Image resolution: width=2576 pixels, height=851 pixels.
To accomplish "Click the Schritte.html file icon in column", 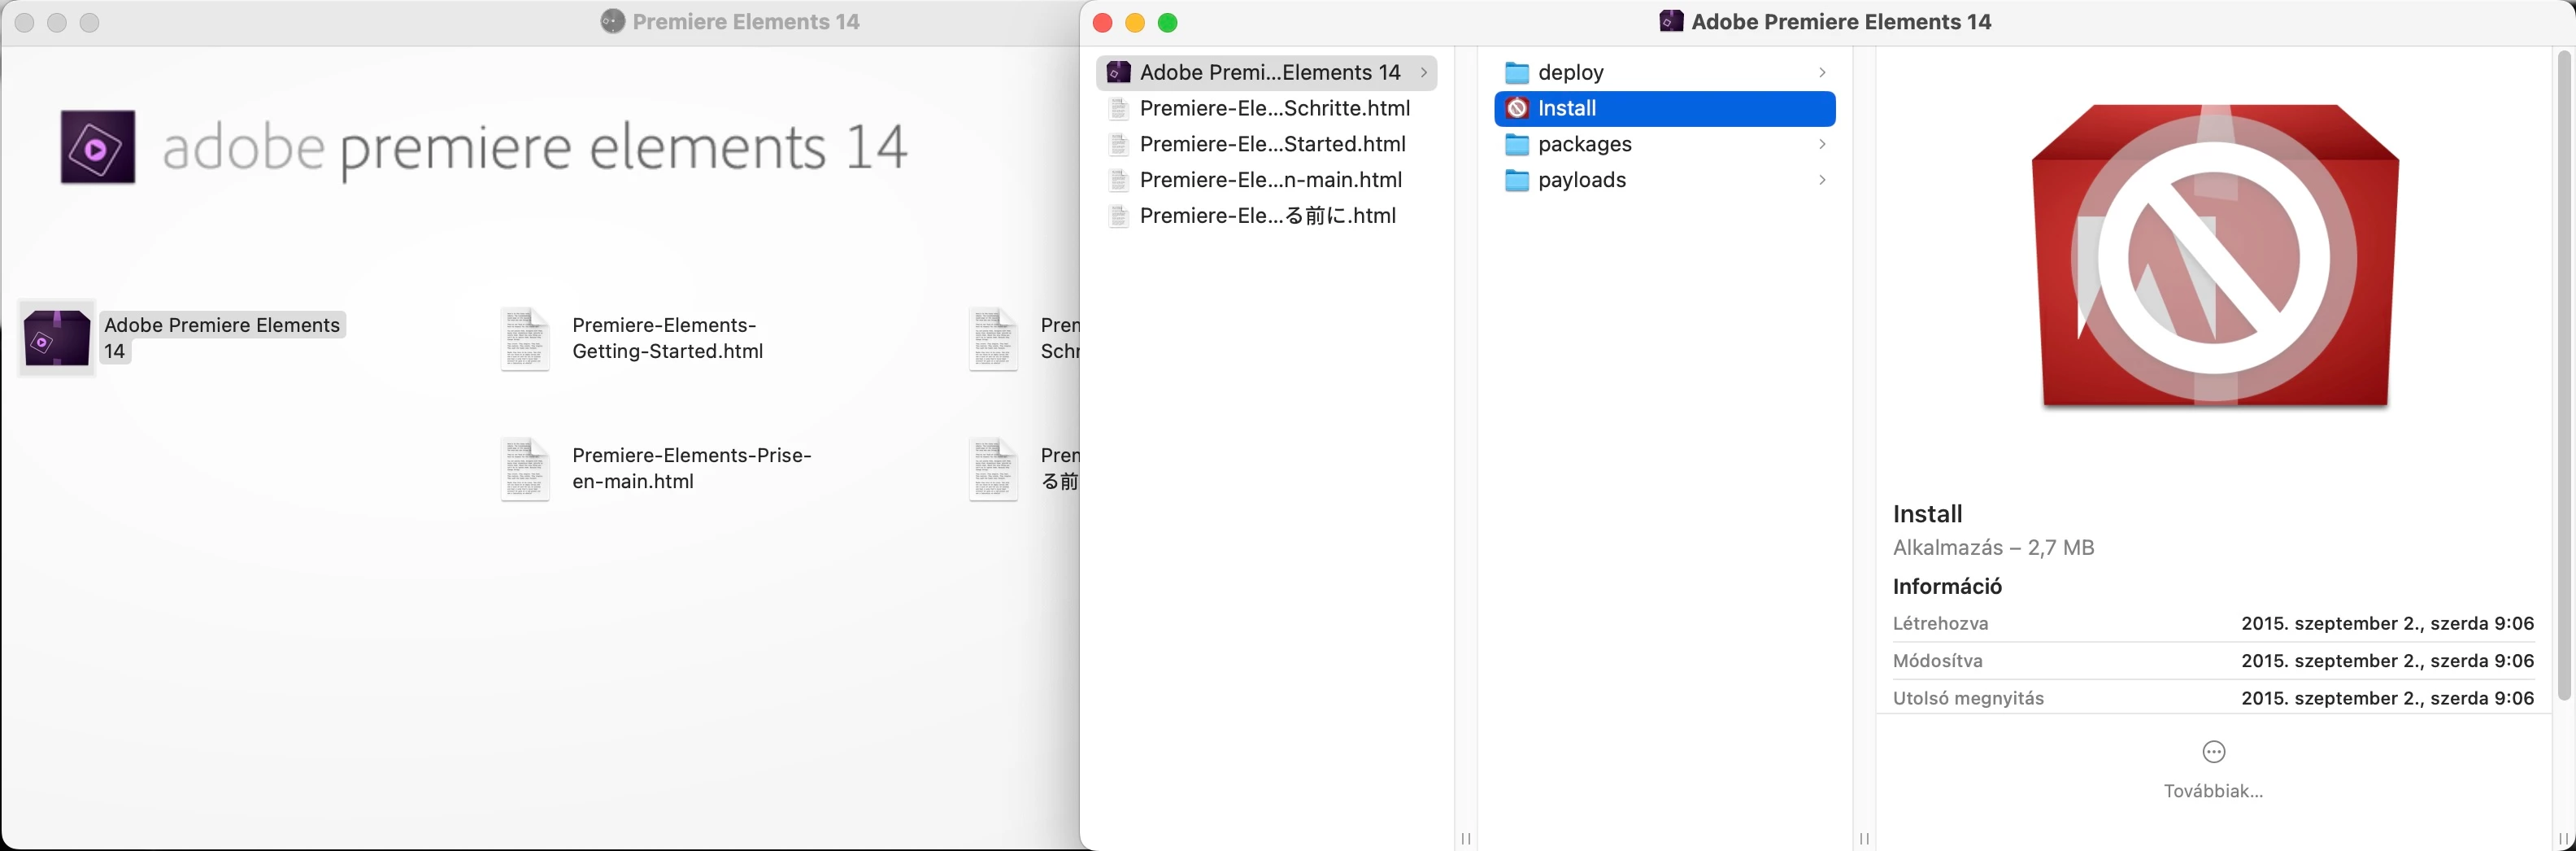I will (1119, 108).
